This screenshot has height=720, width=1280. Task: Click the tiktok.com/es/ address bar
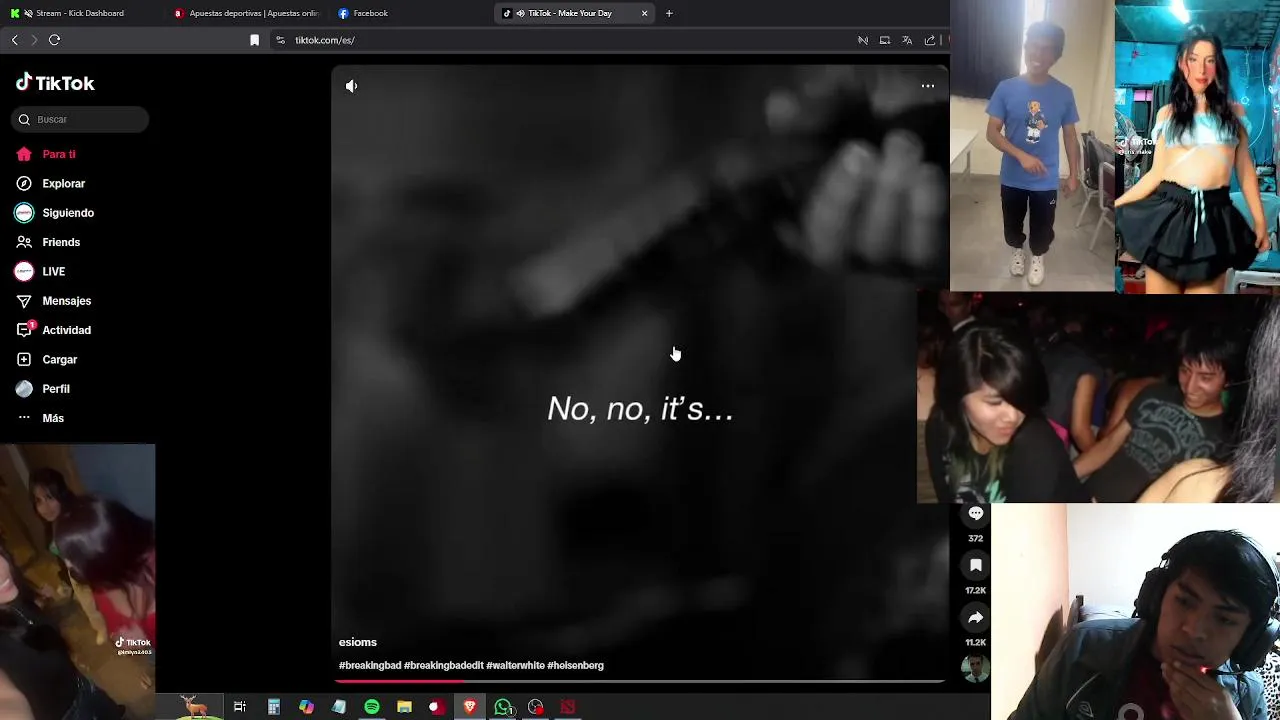coord(560,40)
